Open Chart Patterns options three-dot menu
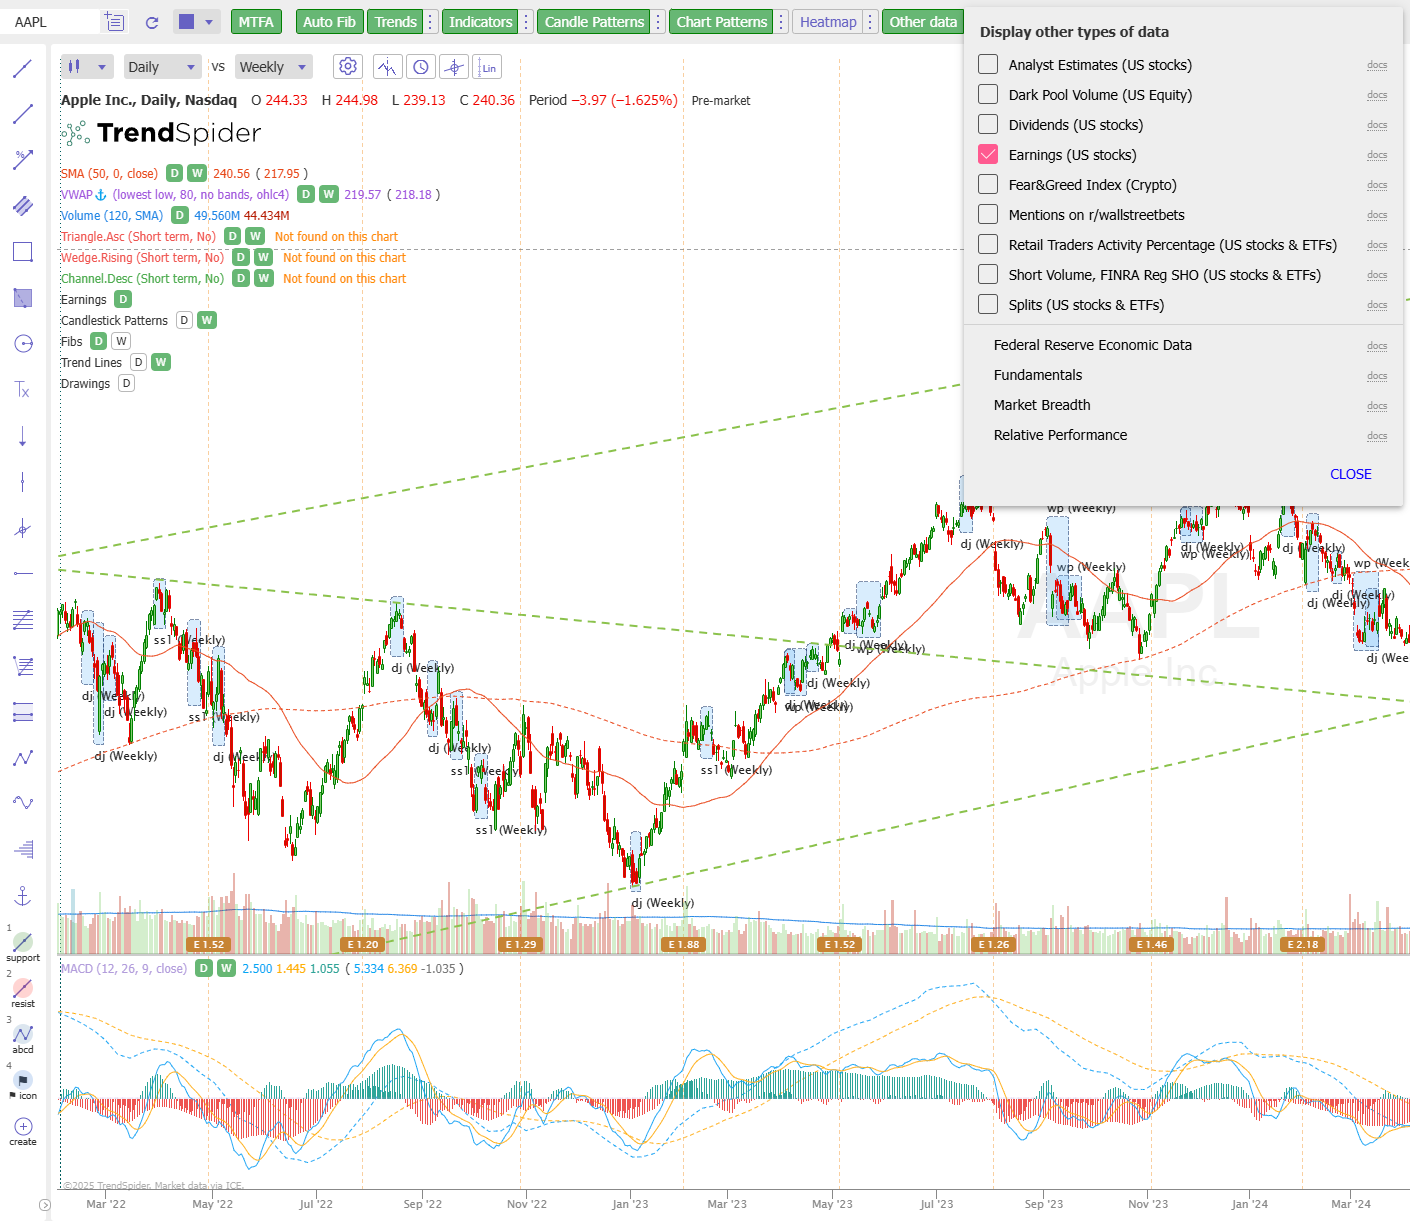 (782, 22)
